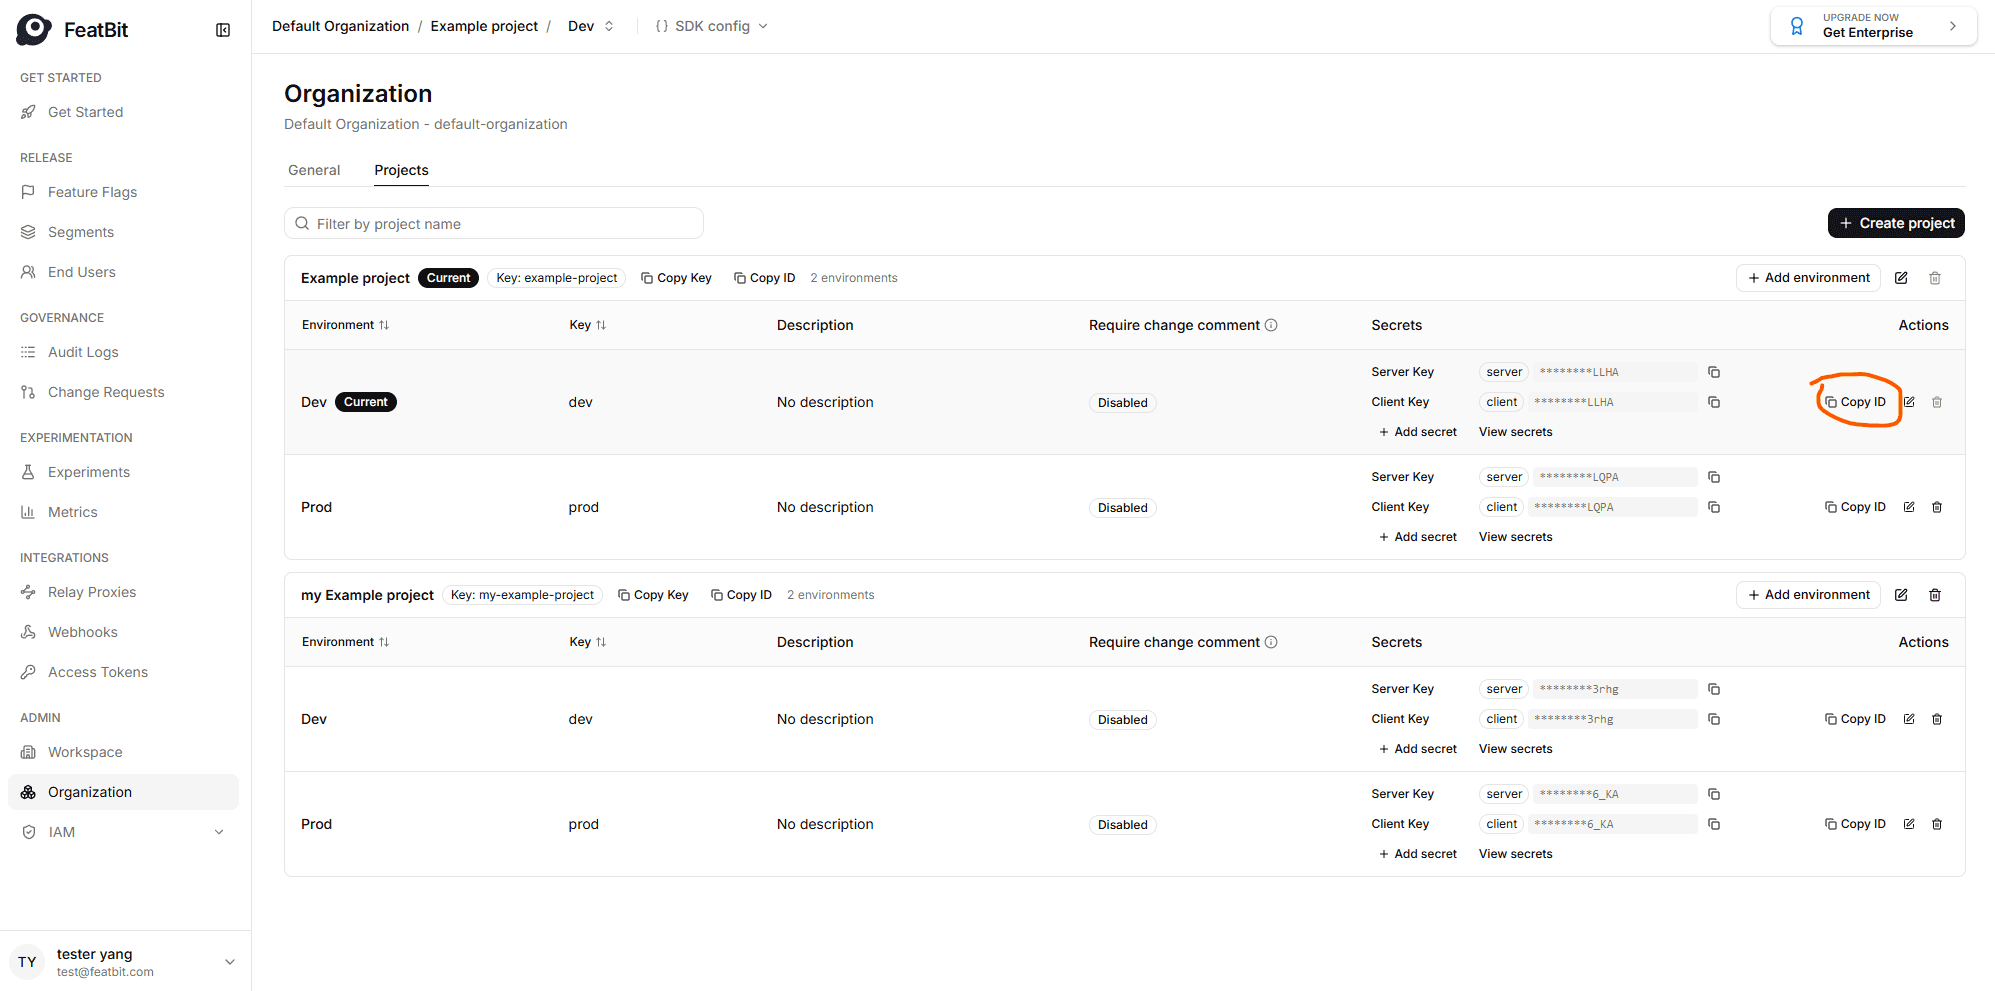The width and height of the screenshot is (1995, 991).
Task: Edit Example project's Prod environment
Action: coord(1909,507)
